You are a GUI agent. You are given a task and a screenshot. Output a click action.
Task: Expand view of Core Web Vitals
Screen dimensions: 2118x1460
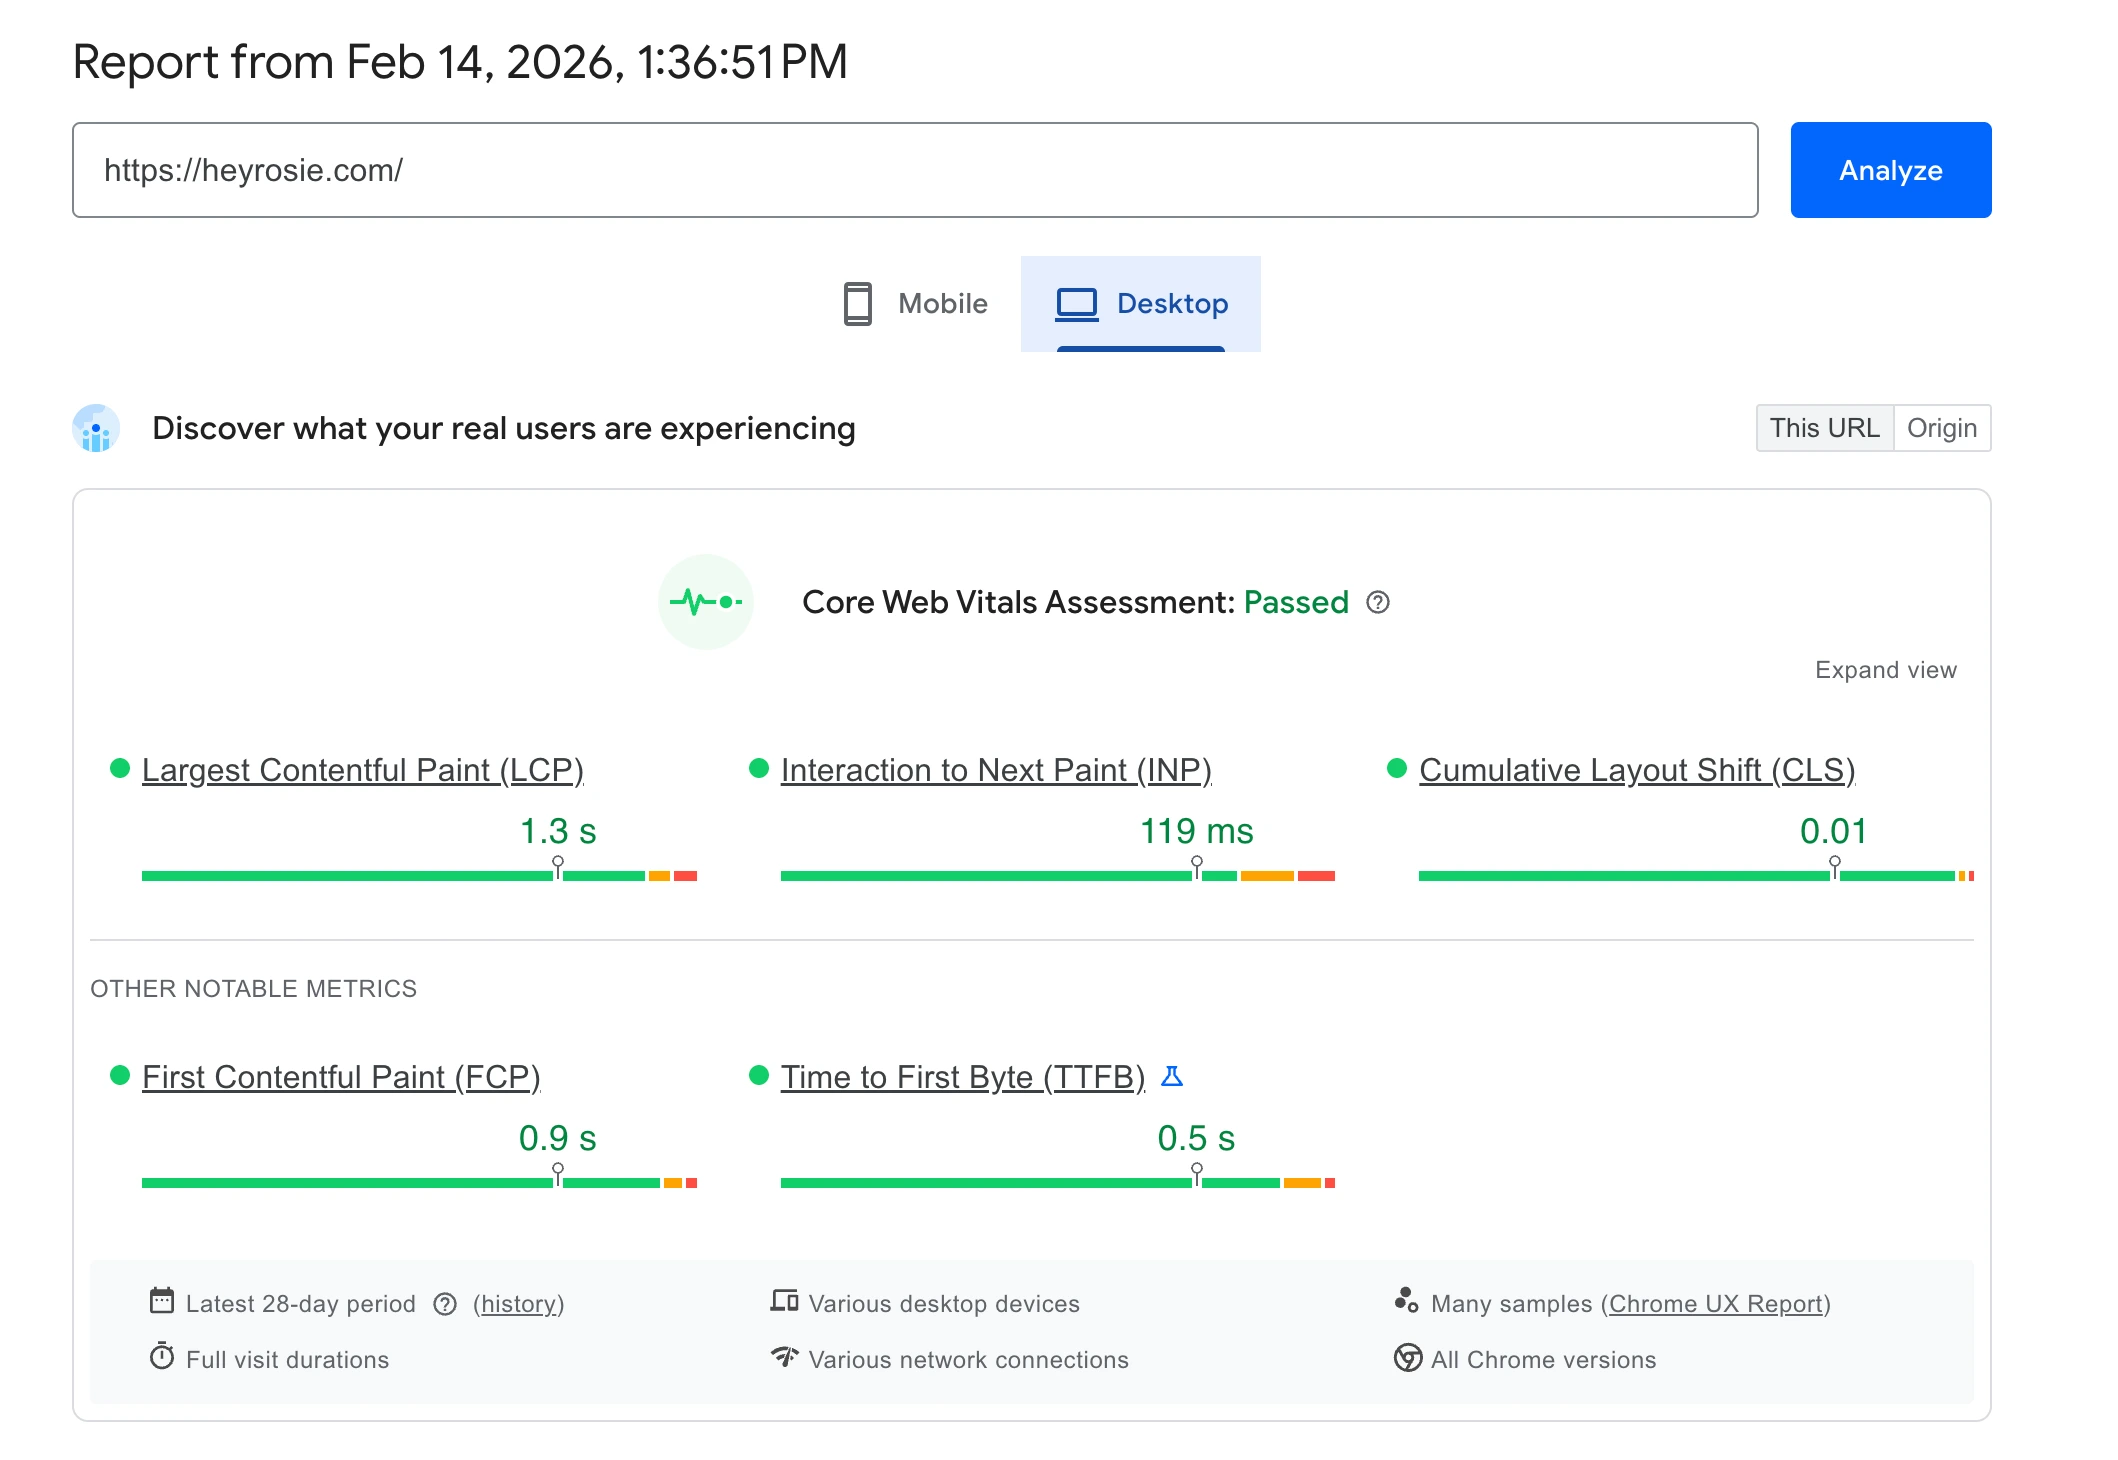pyautogui.click(x=1885, y=670)
